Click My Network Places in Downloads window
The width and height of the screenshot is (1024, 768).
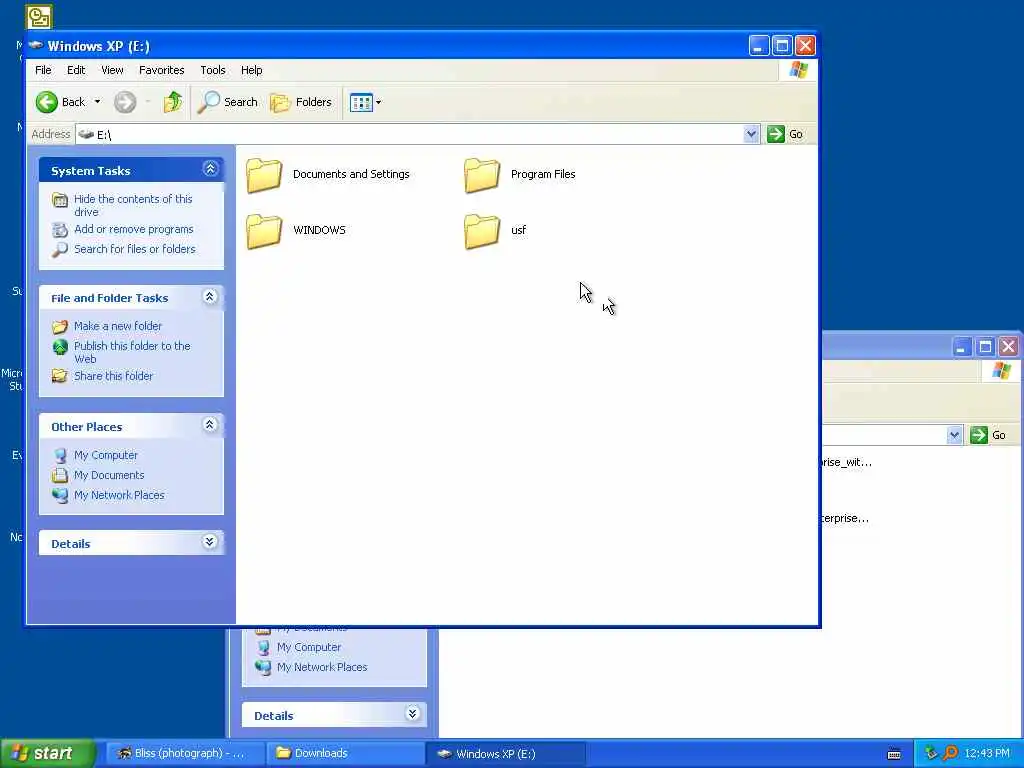321,667
